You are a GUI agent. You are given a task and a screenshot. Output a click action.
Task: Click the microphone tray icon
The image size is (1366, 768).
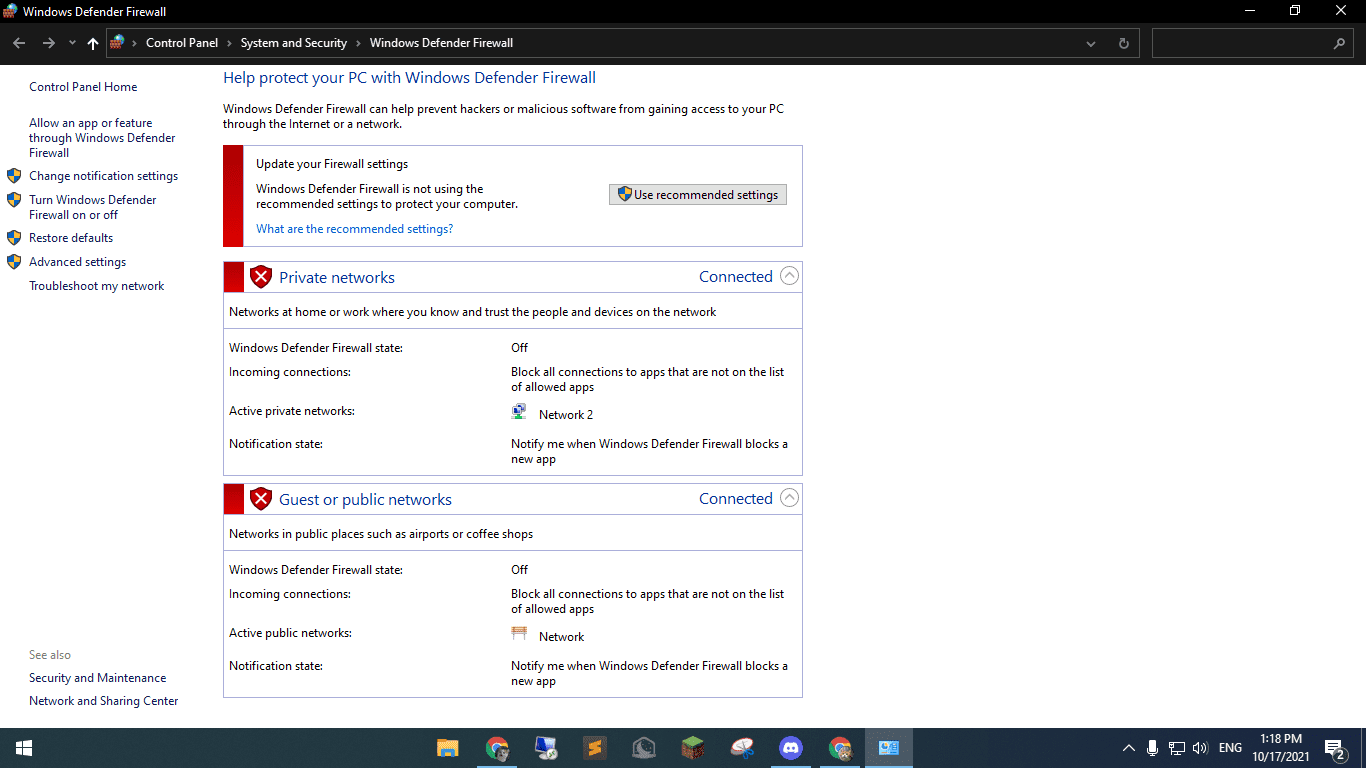1153,748
